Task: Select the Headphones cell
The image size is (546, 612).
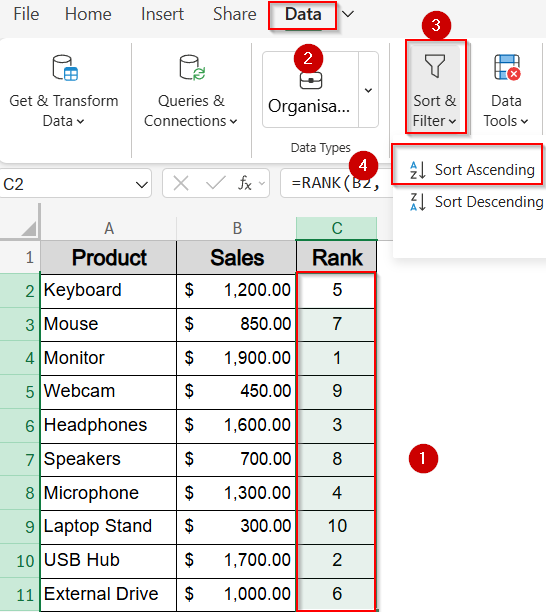Action: 109,425
